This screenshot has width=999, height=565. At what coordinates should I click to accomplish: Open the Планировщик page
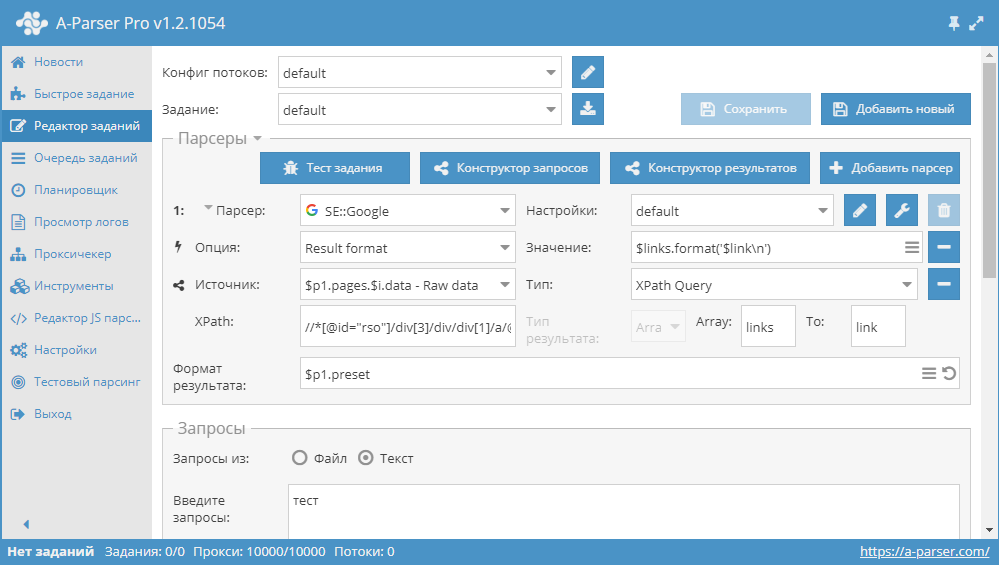(x=76, y=190)
